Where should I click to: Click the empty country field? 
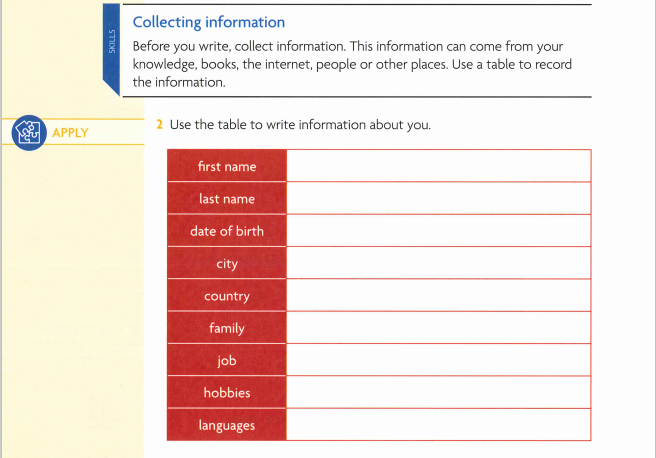pyautogui.click(x=439, y=295)
